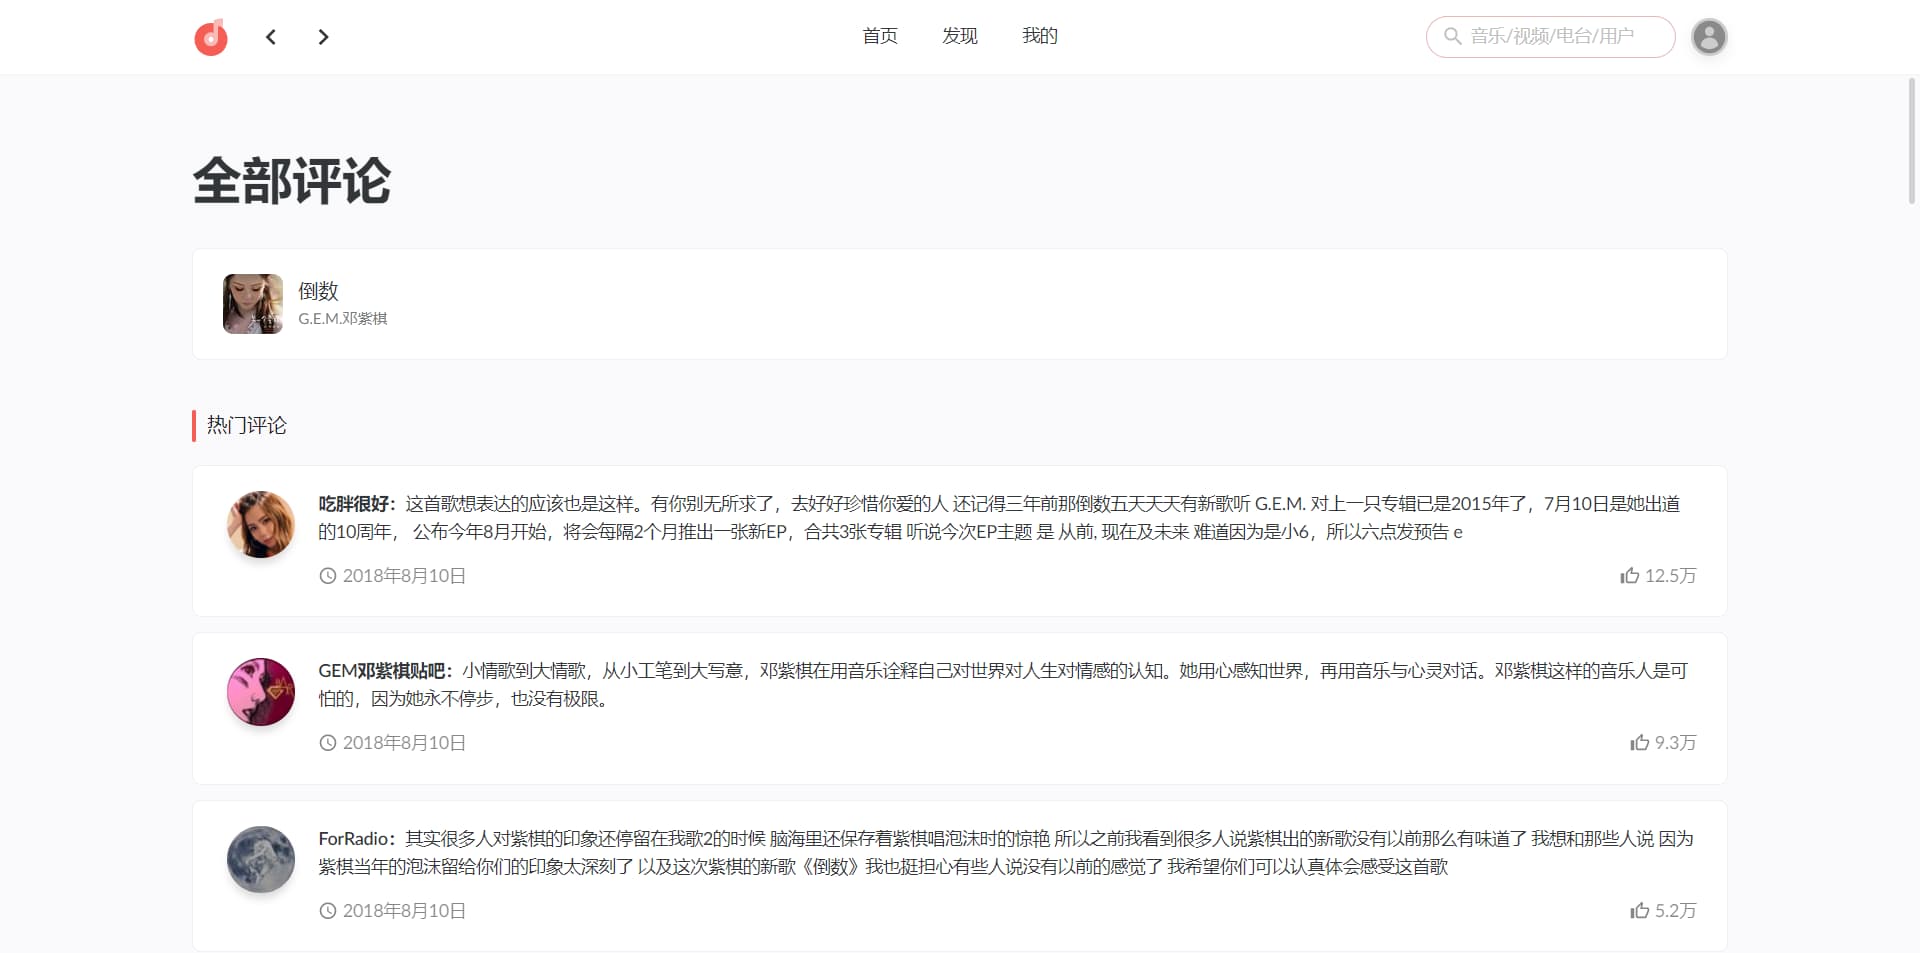Image resolution: width=1920 pixels, height=953 pixels.
Task: Like 吃胖很好's comment with 12.5万 likes
Action: (x=1628, y=576)
